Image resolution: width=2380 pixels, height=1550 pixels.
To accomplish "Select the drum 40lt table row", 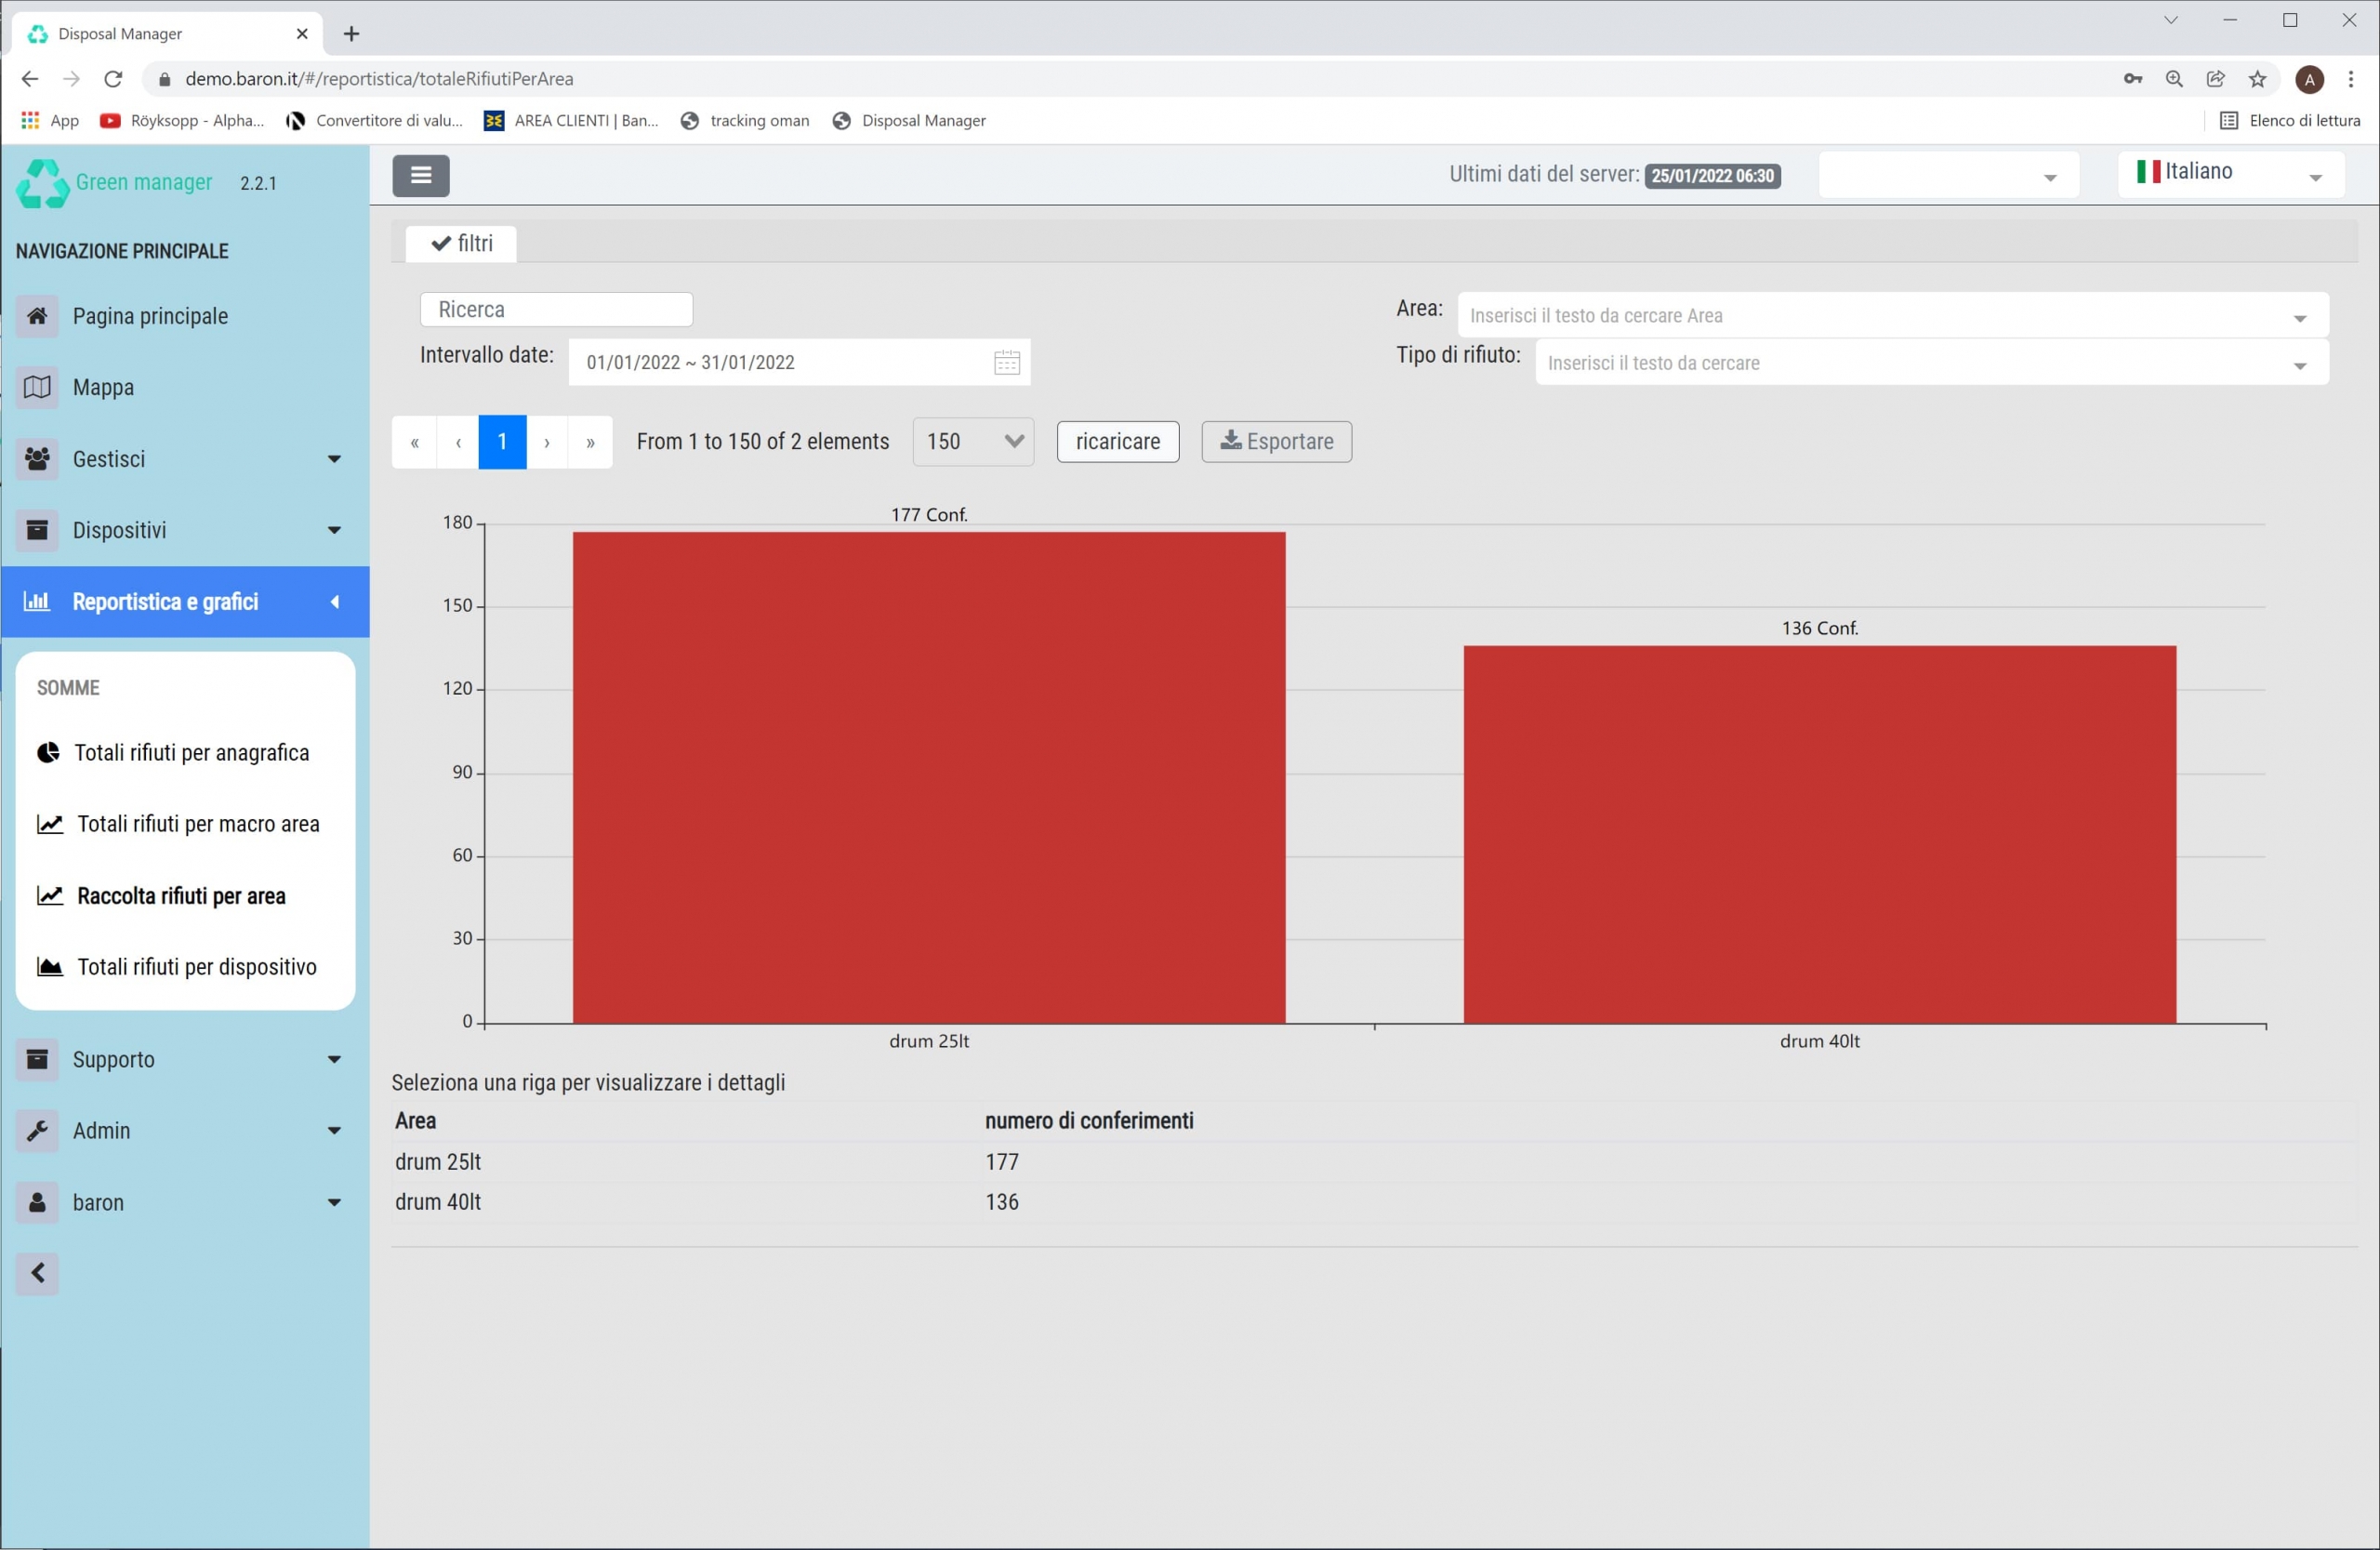I will [x=1374, y=1202].
